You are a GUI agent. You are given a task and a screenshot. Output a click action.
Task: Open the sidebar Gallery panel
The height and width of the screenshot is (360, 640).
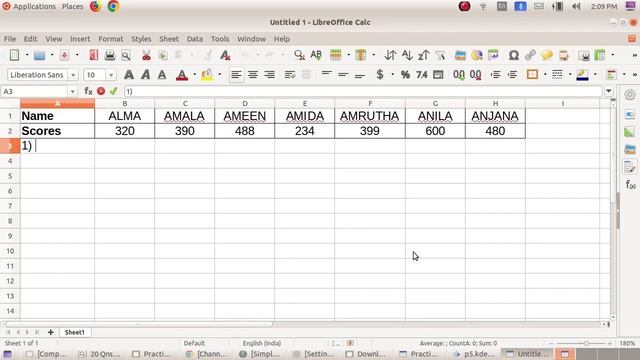tap(630, 149)
